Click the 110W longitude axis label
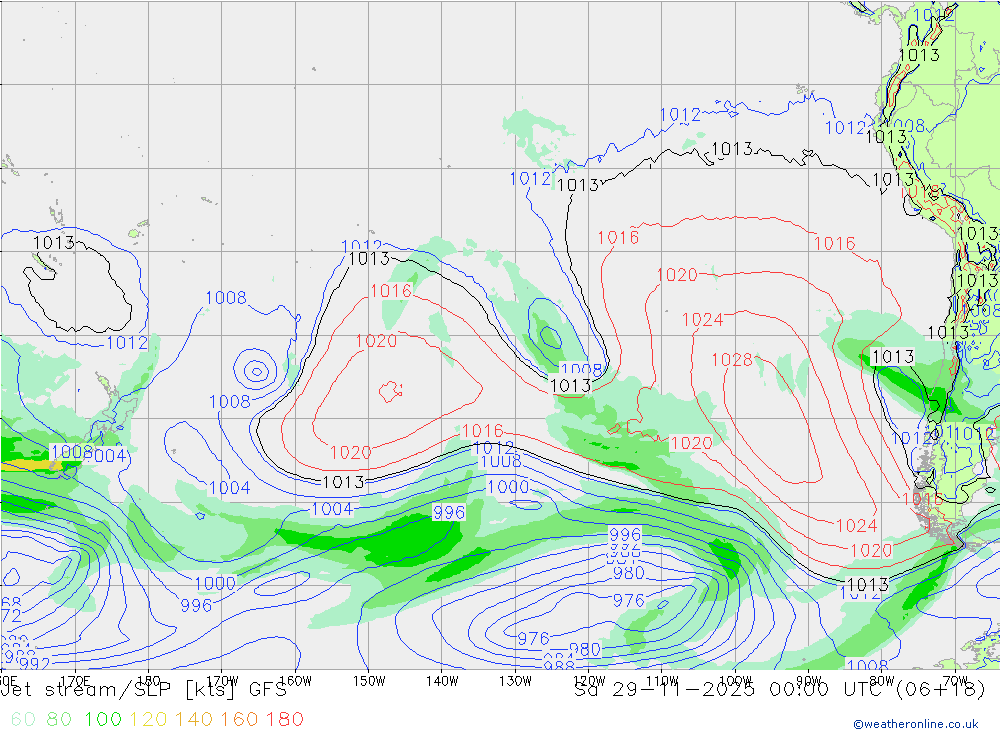Screen dimensions: 1000x733 662,681
